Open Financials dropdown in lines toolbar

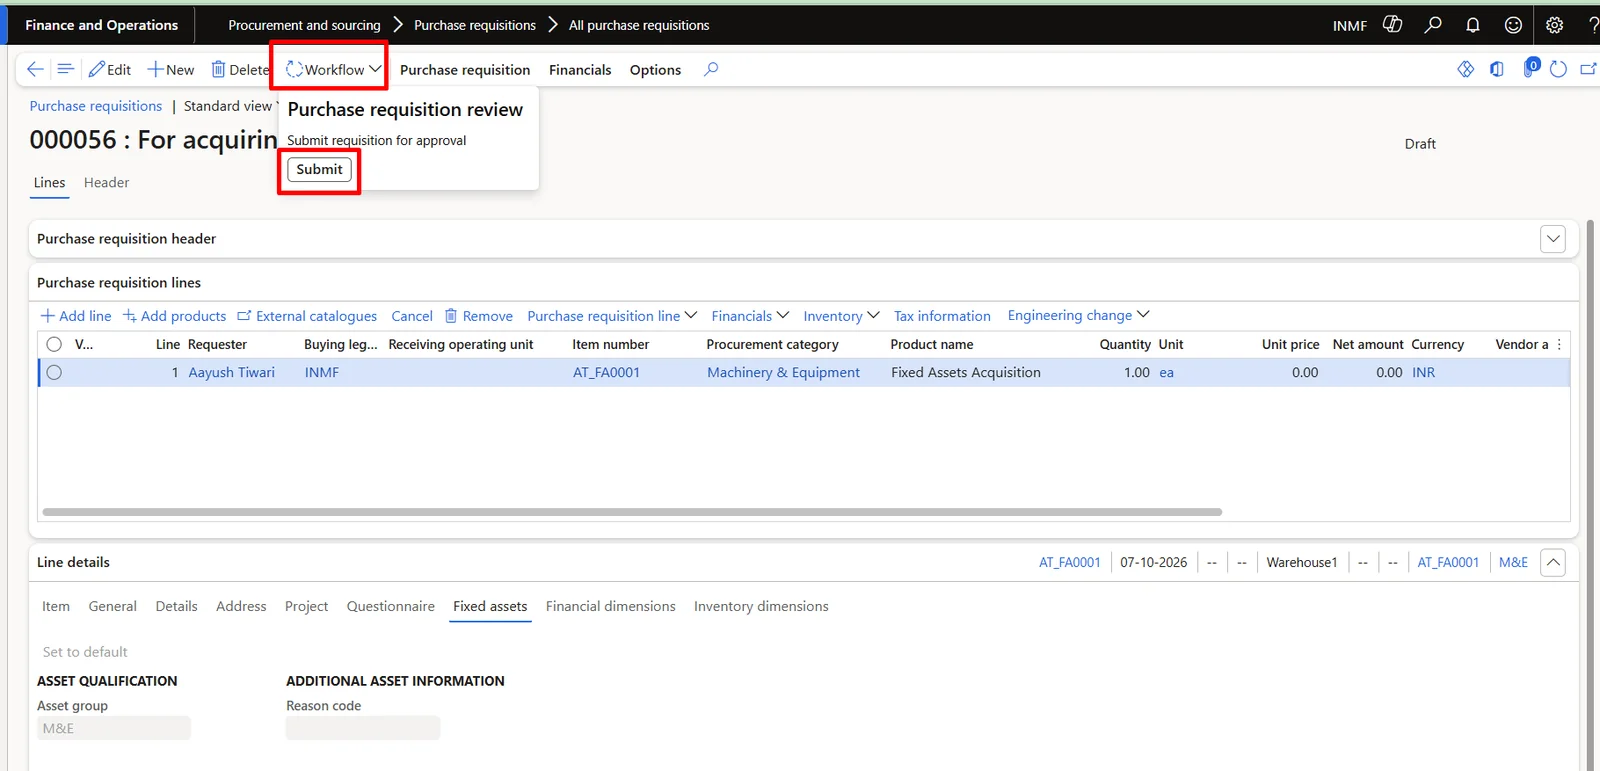point(750,316)
